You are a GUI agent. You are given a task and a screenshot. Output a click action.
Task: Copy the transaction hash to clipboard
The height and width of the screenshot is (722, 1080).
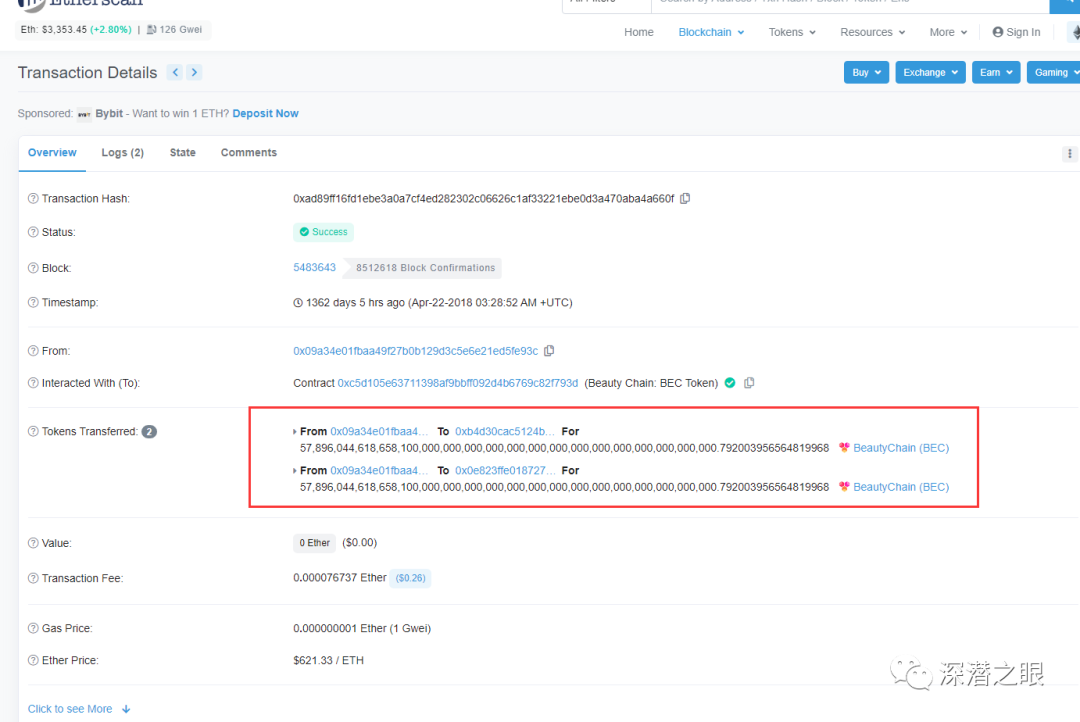(x=685, y=198)
